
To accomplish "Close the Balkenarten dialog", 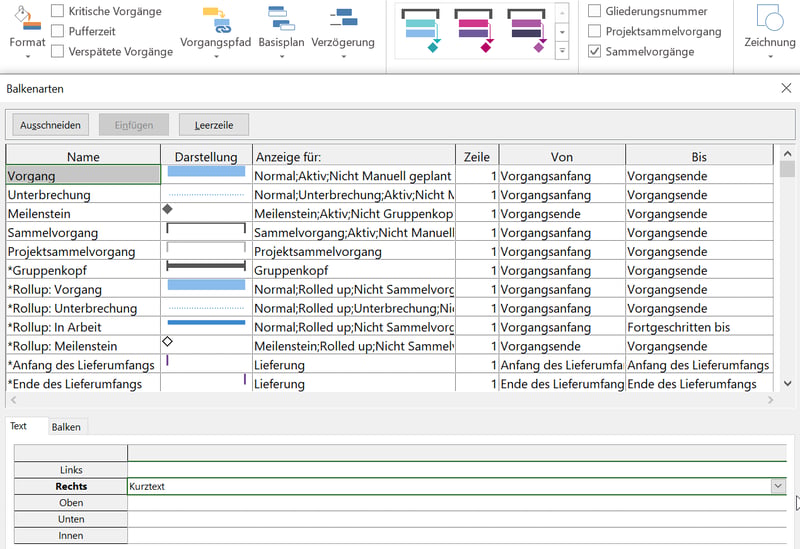I will coord(786,88).
